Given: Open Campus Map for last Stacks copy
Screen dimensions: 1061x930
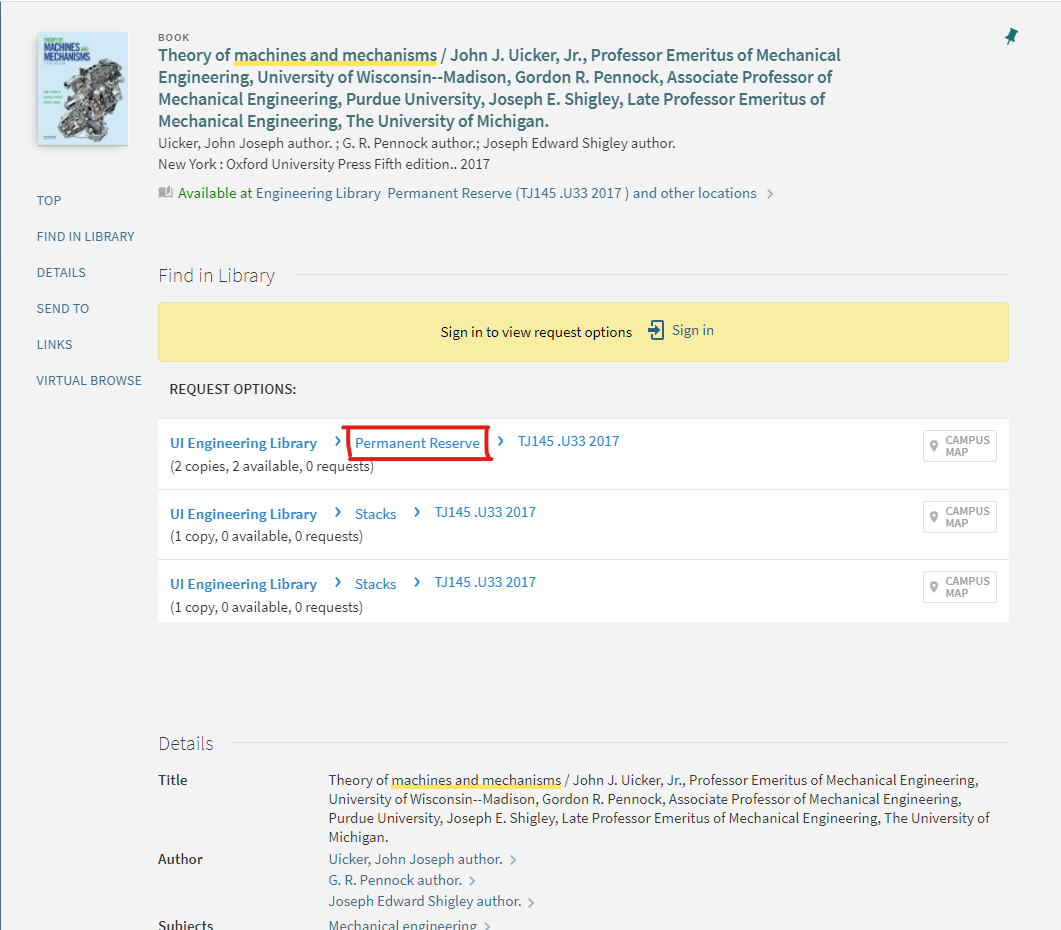Looking at the screenshot, I should 959,587.
